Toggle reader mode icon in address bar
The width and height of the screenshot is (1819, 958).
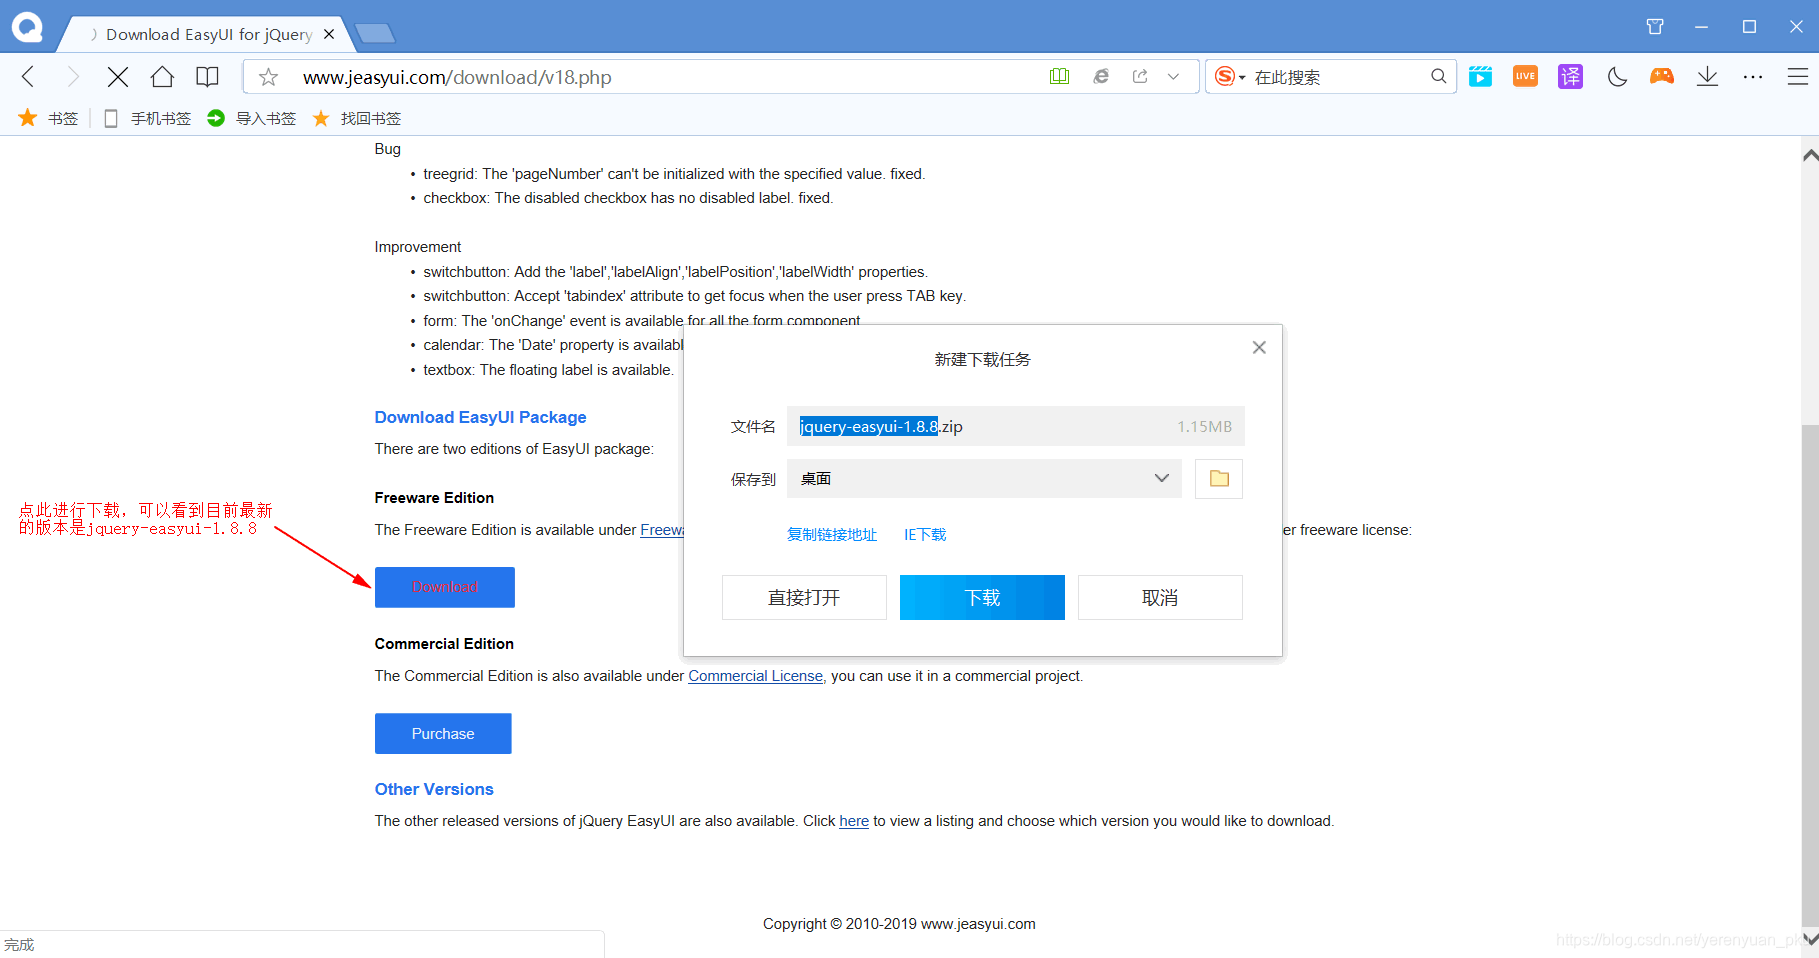click(x=1059, y=76)
